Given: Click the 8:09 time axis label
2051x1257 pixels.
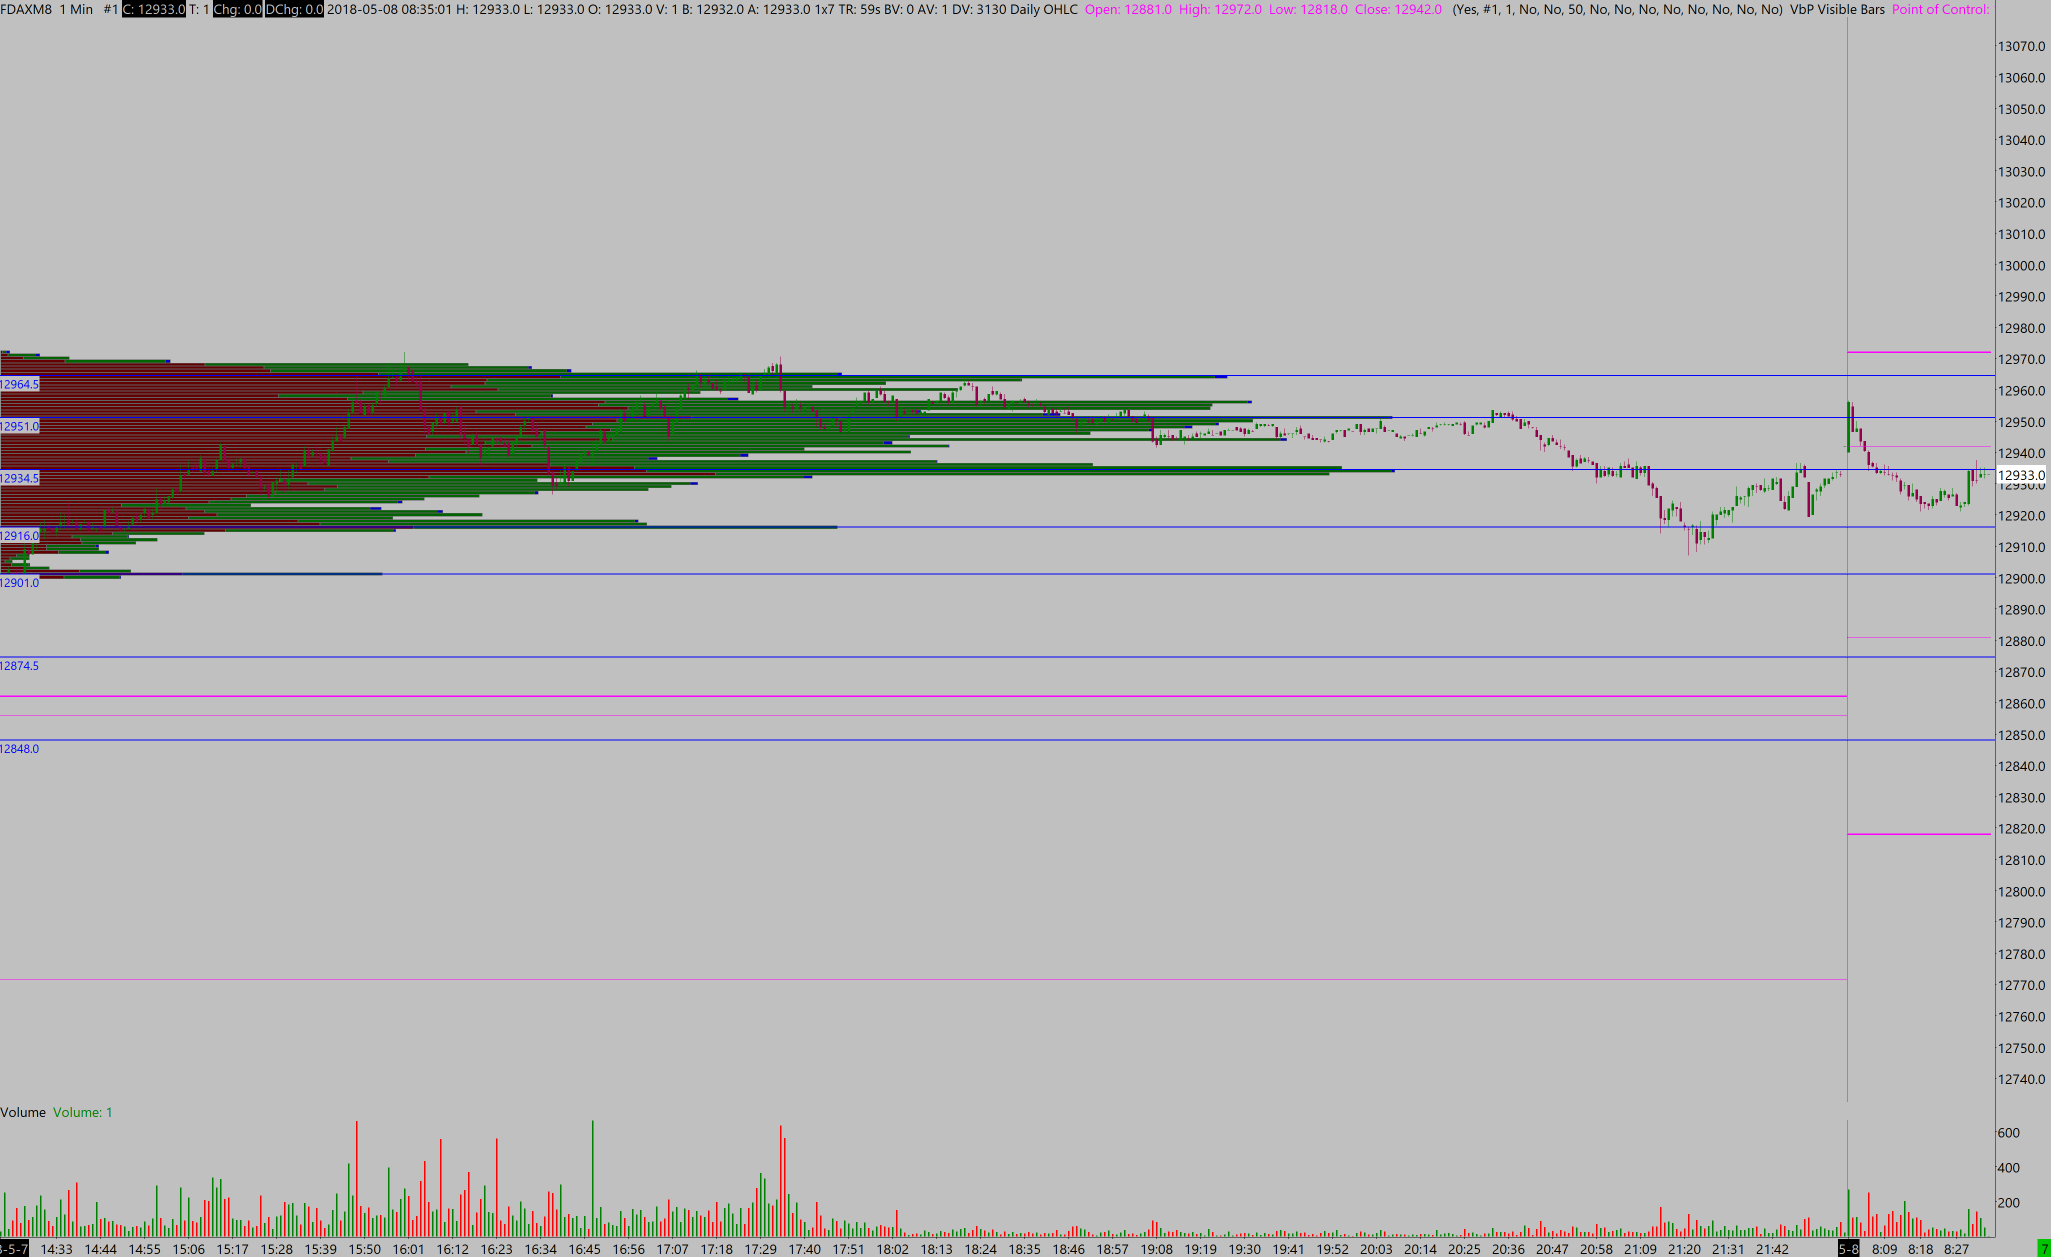Looking at the screenshot, I should click(1884, 1249).
